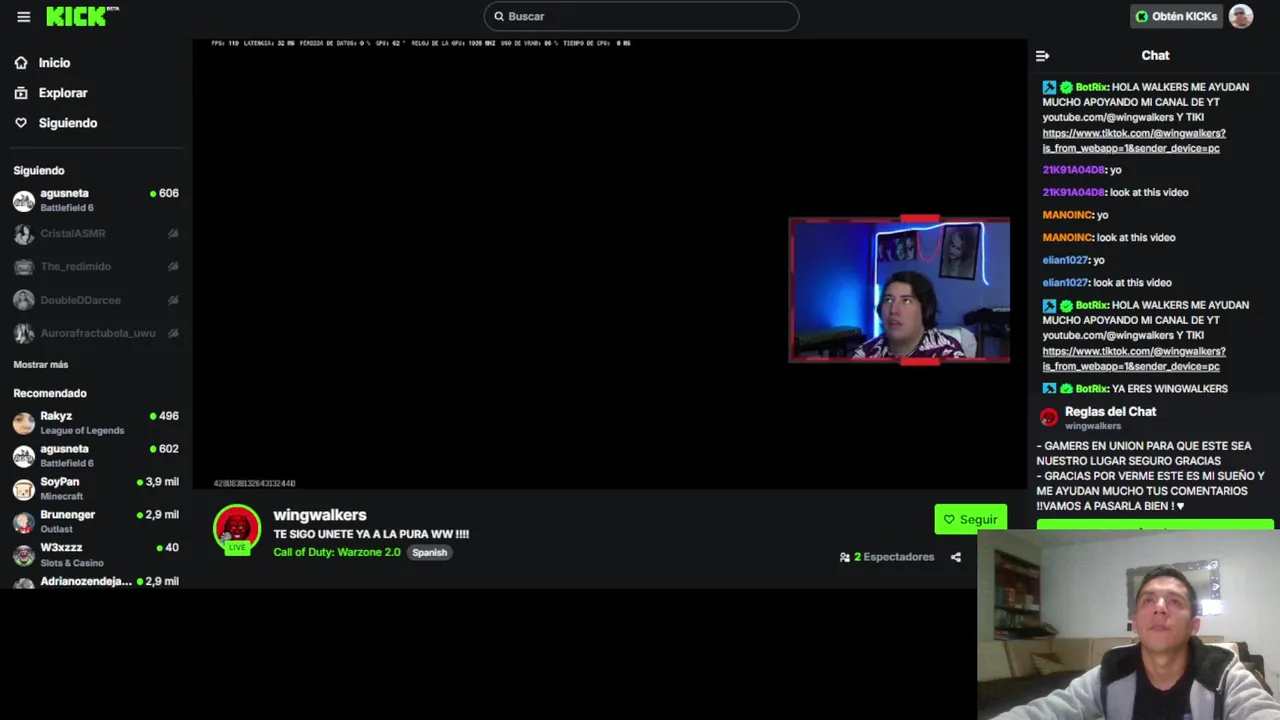Click MANOINC username saying yo
Screen dimensions: 1280x720
coord(1067,215)
